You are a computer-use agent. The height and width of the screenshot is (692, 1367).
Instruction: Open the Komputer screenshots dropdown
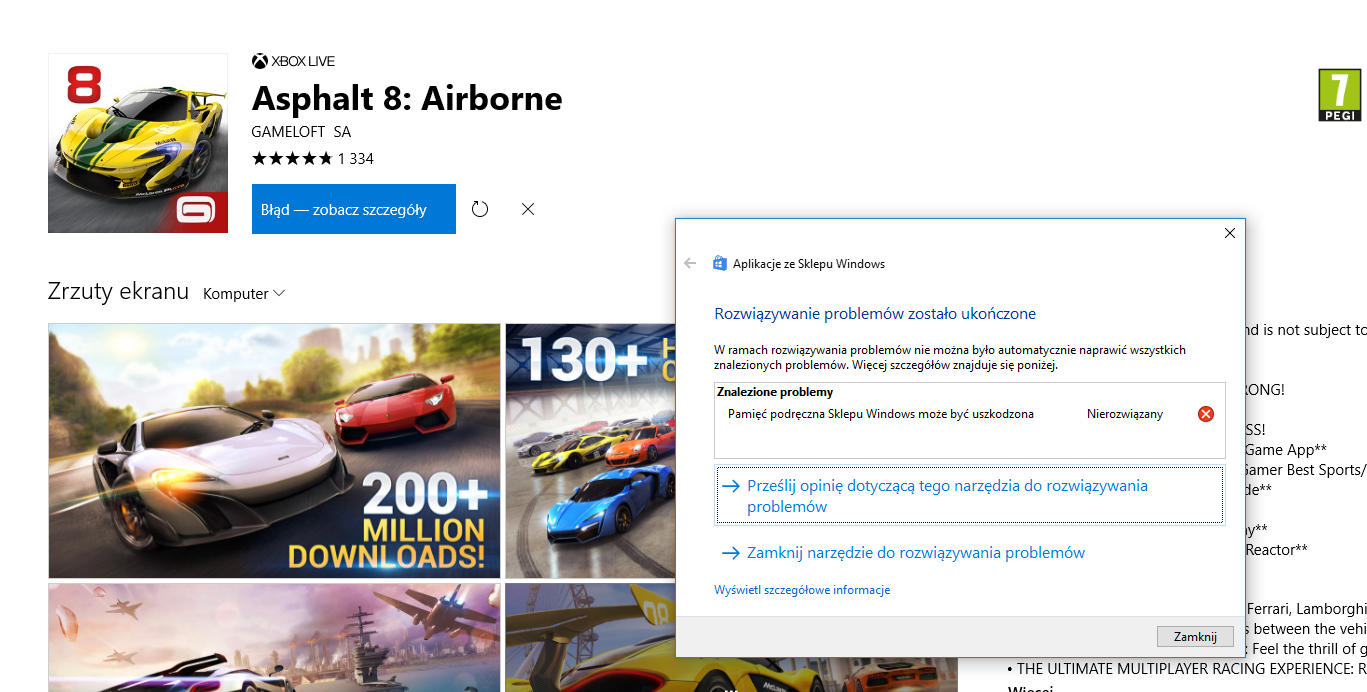coord(244,293)
